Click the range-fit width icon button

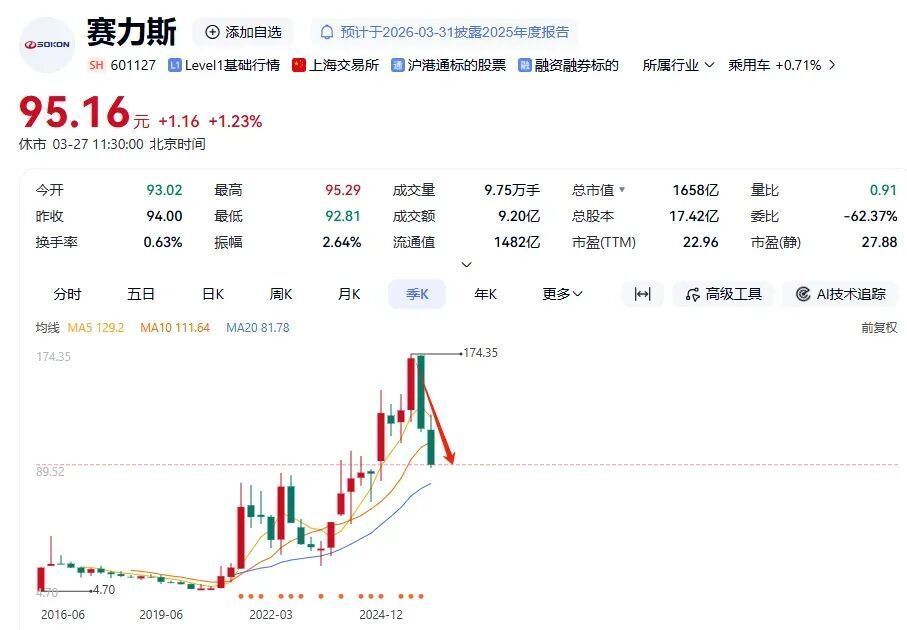(x=642, y=294)
